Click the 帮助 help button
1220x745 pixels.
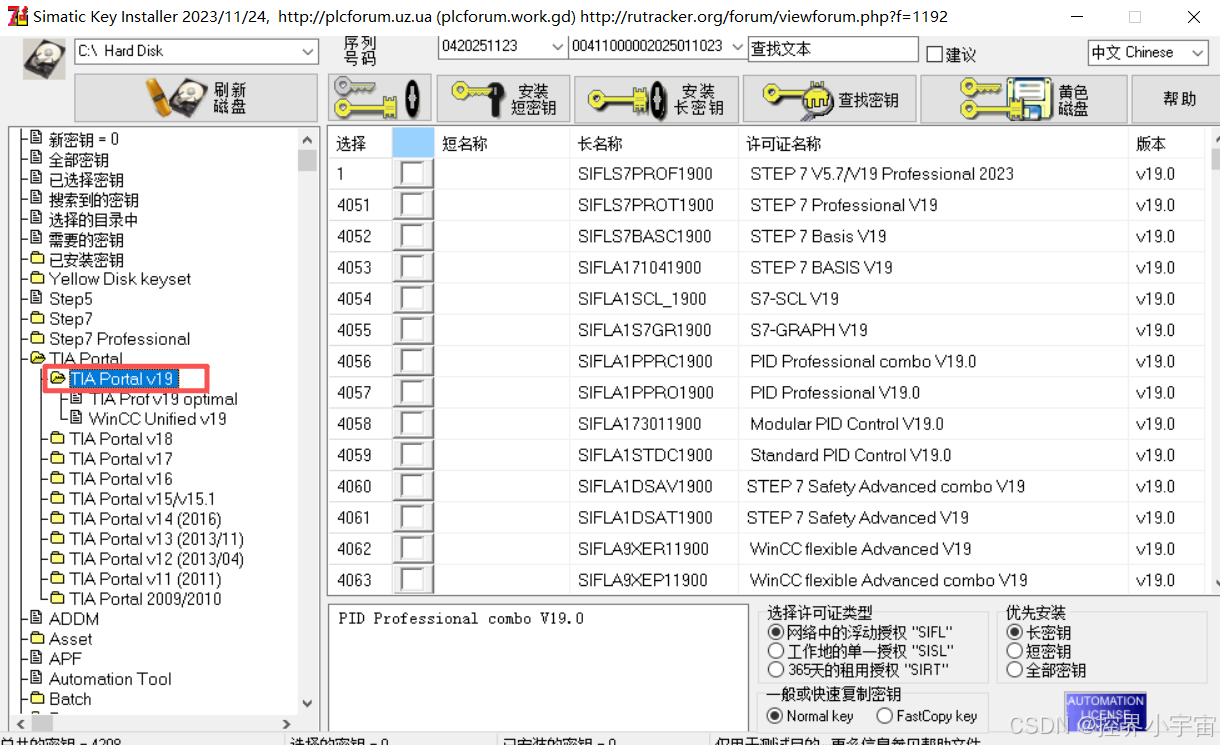point(1179,99)
